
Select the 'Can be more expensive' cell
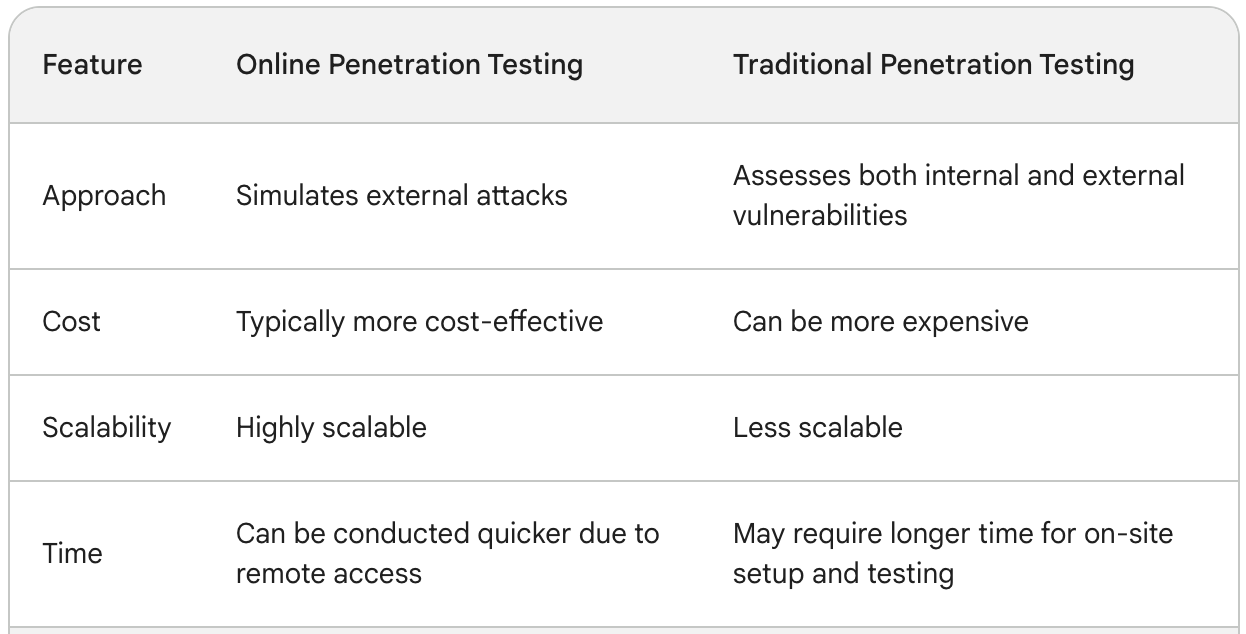coord(880,322)
